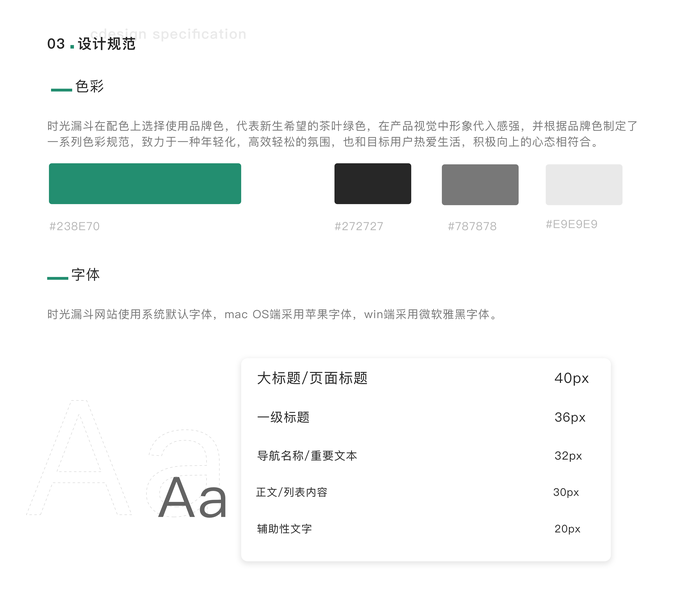Click the green #238E70 brand color swatch

coord(145,184)
